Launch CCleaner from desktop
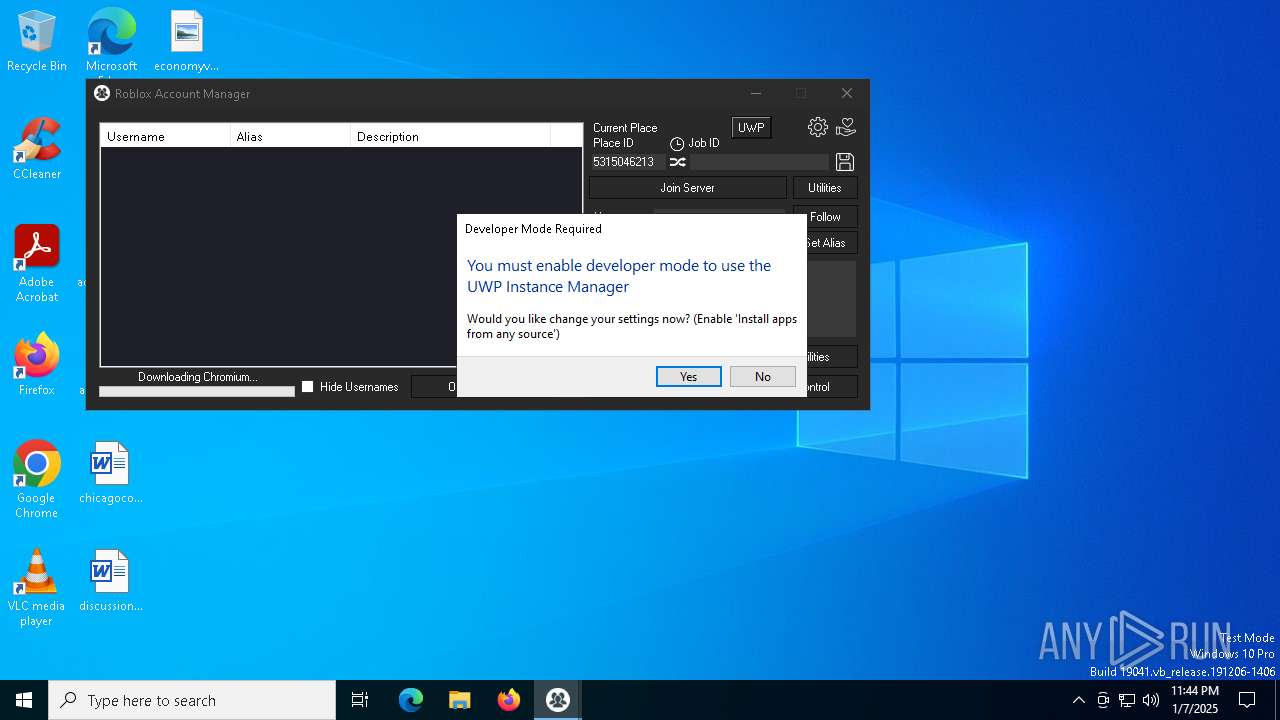Screen dimensions: 1280x720 [37, 149]
